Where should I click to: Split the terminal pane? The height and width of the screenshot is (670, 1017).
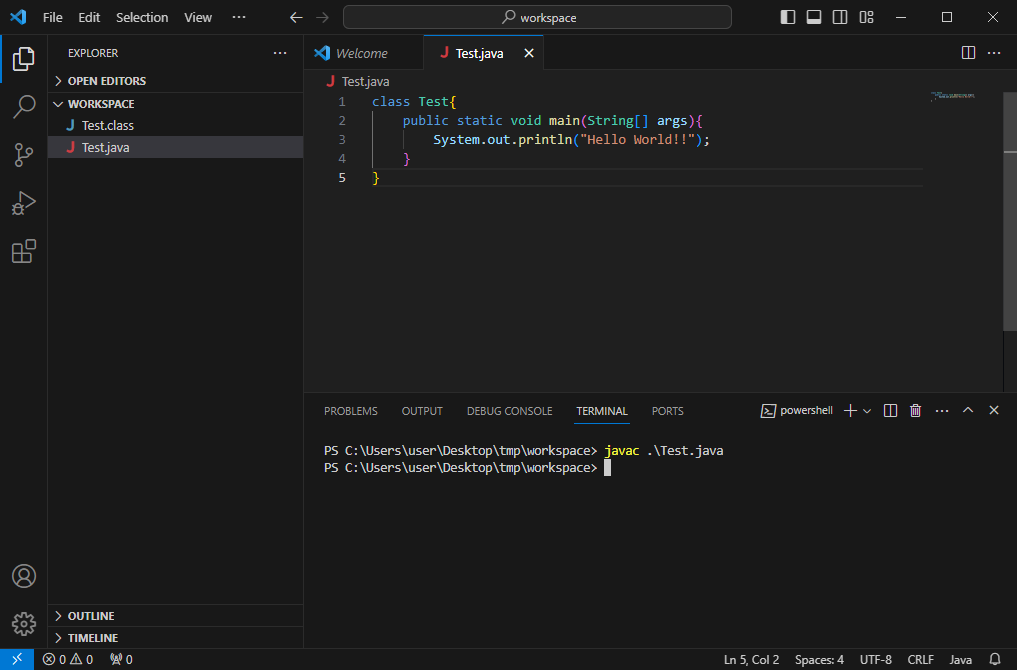point(890,411)
